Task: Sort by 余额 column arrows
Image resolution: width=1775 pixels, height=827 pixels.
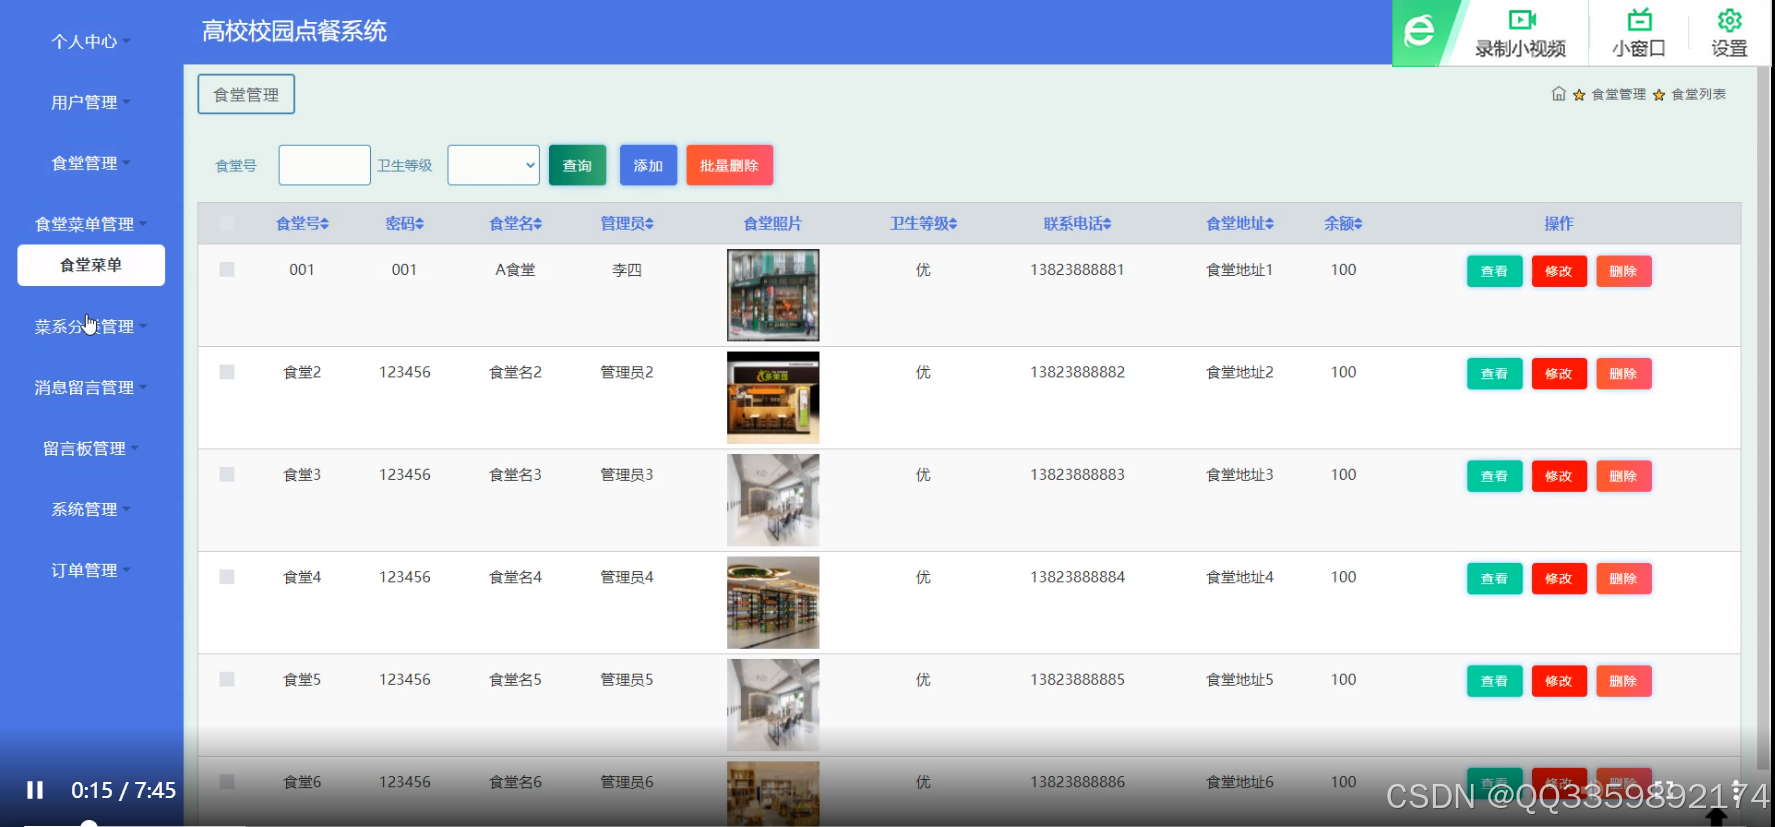Action: [x=1358, y=224]
